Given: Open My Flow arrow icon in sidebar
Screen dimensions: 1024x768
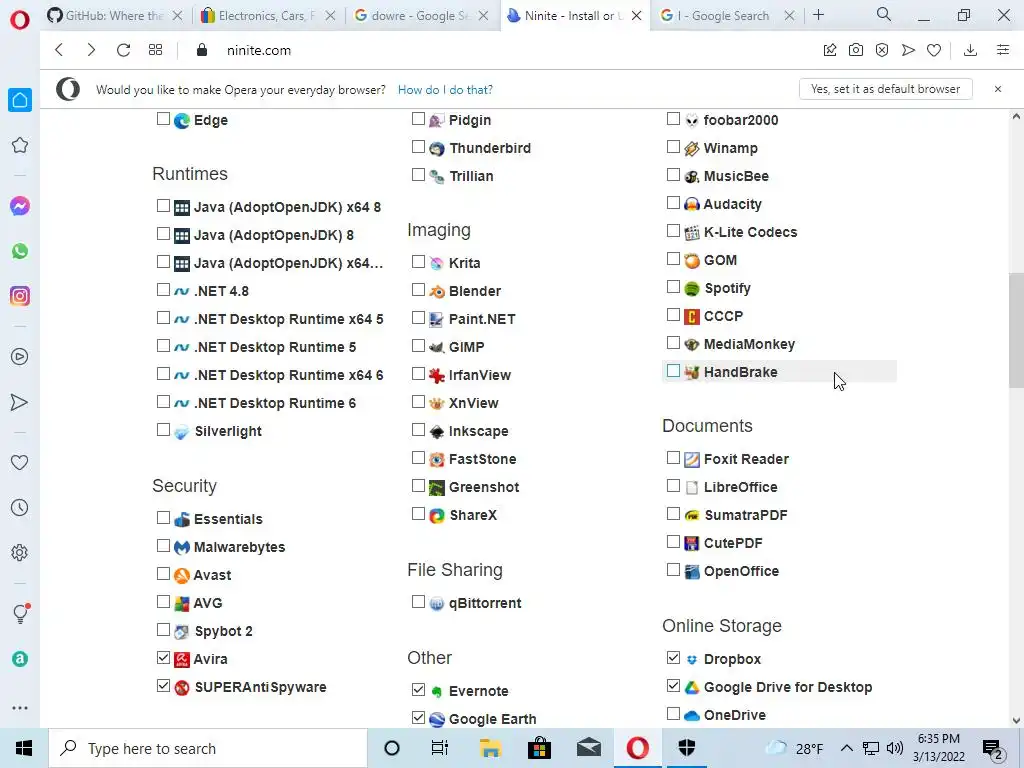Looking at the screenshot, I should coord(20,402).
